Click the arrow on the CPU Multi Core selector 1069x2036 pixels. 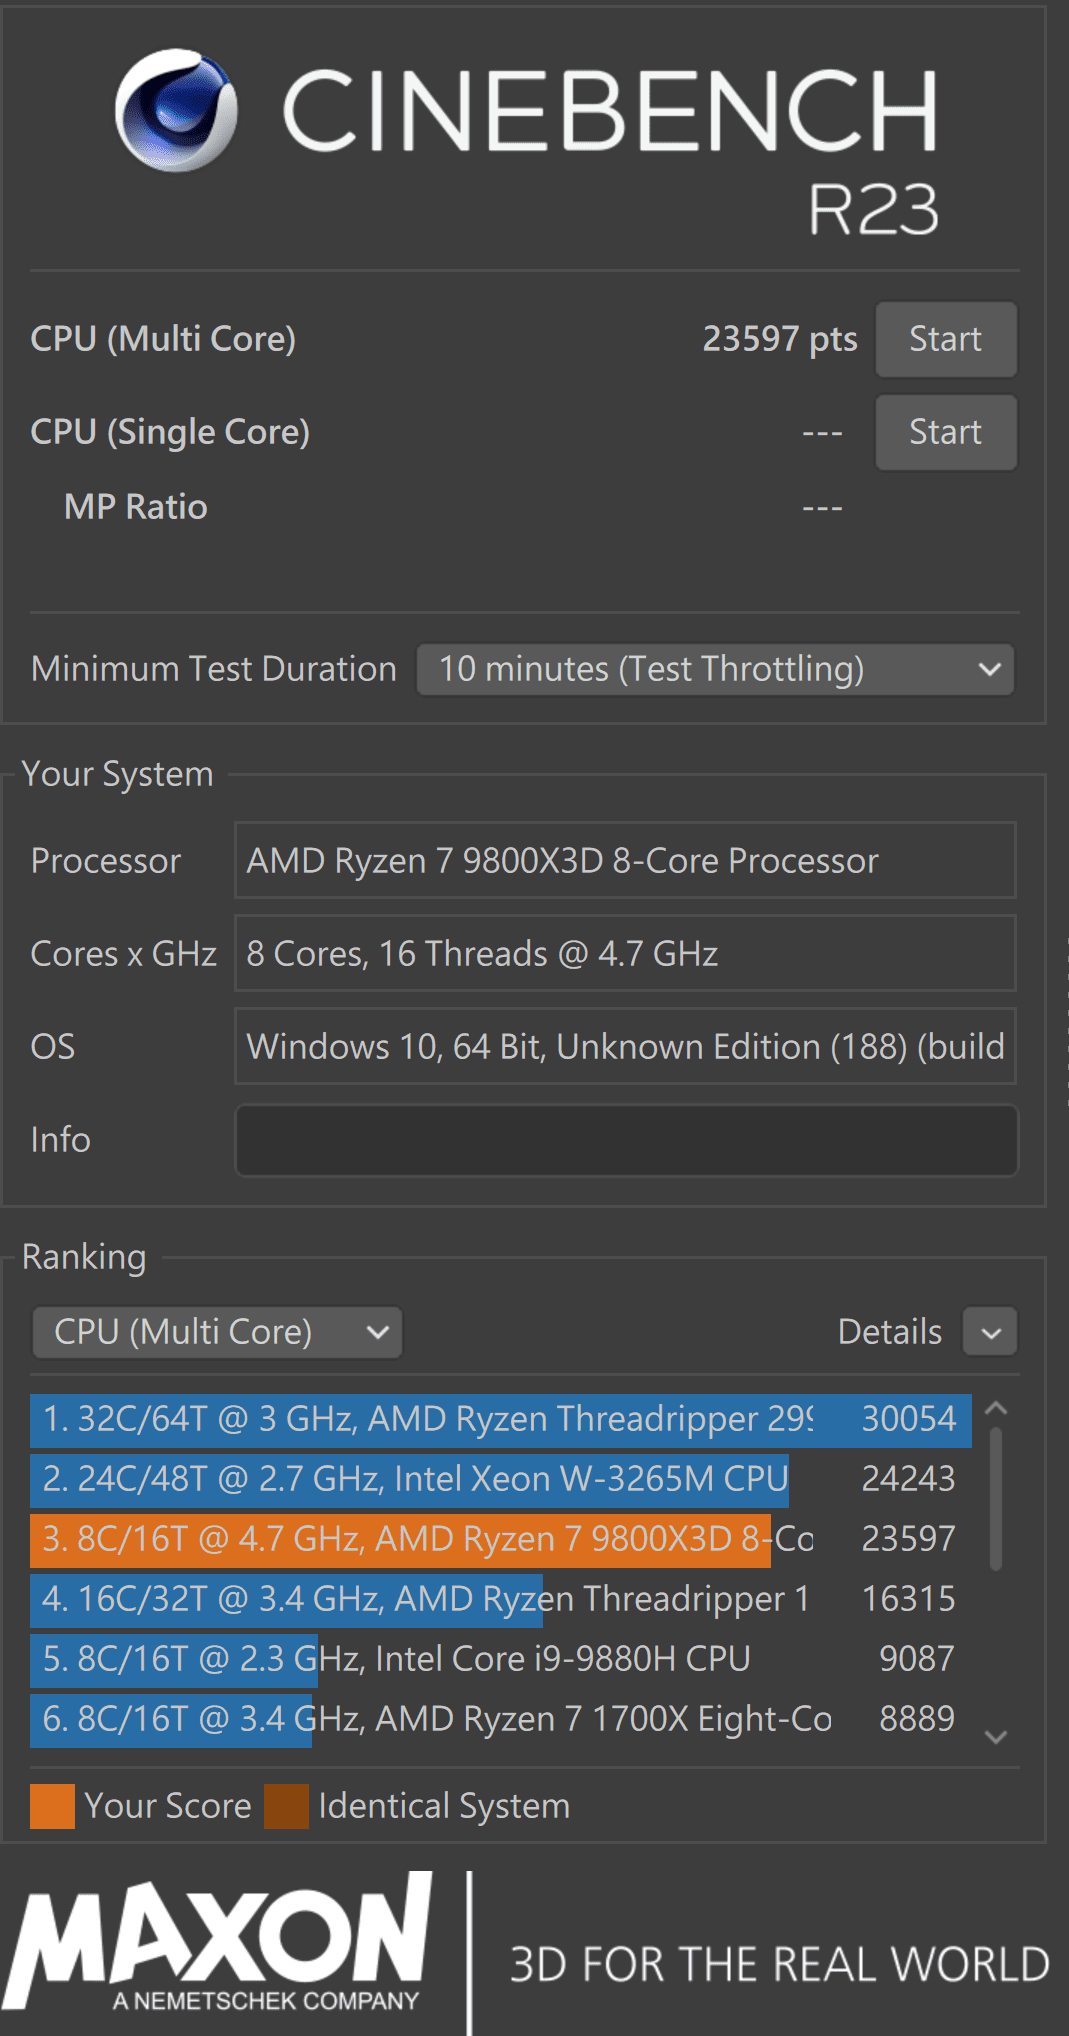coord(377,1332)
